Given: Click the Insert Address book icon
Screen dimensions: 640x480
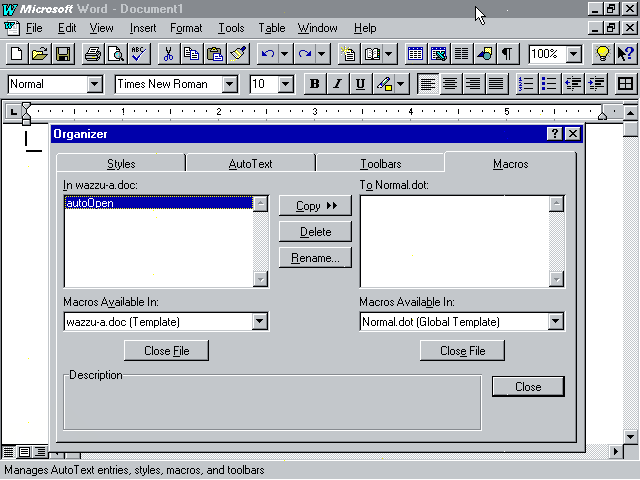Looking at the screenshot, I should (372, 54).
